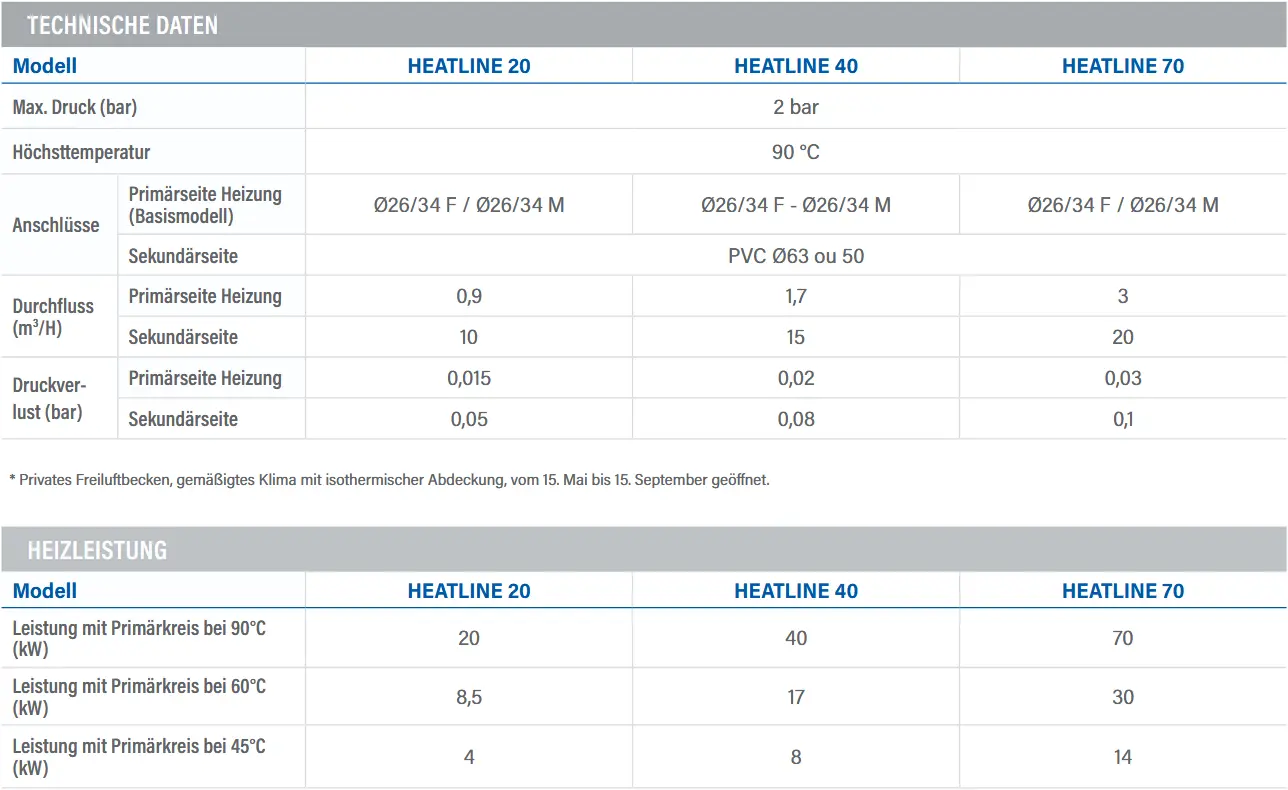Click 'Sekundärseite' label in Durchfluss rows
Viewport: 1288px width, 790px height.
pos(183,337)
